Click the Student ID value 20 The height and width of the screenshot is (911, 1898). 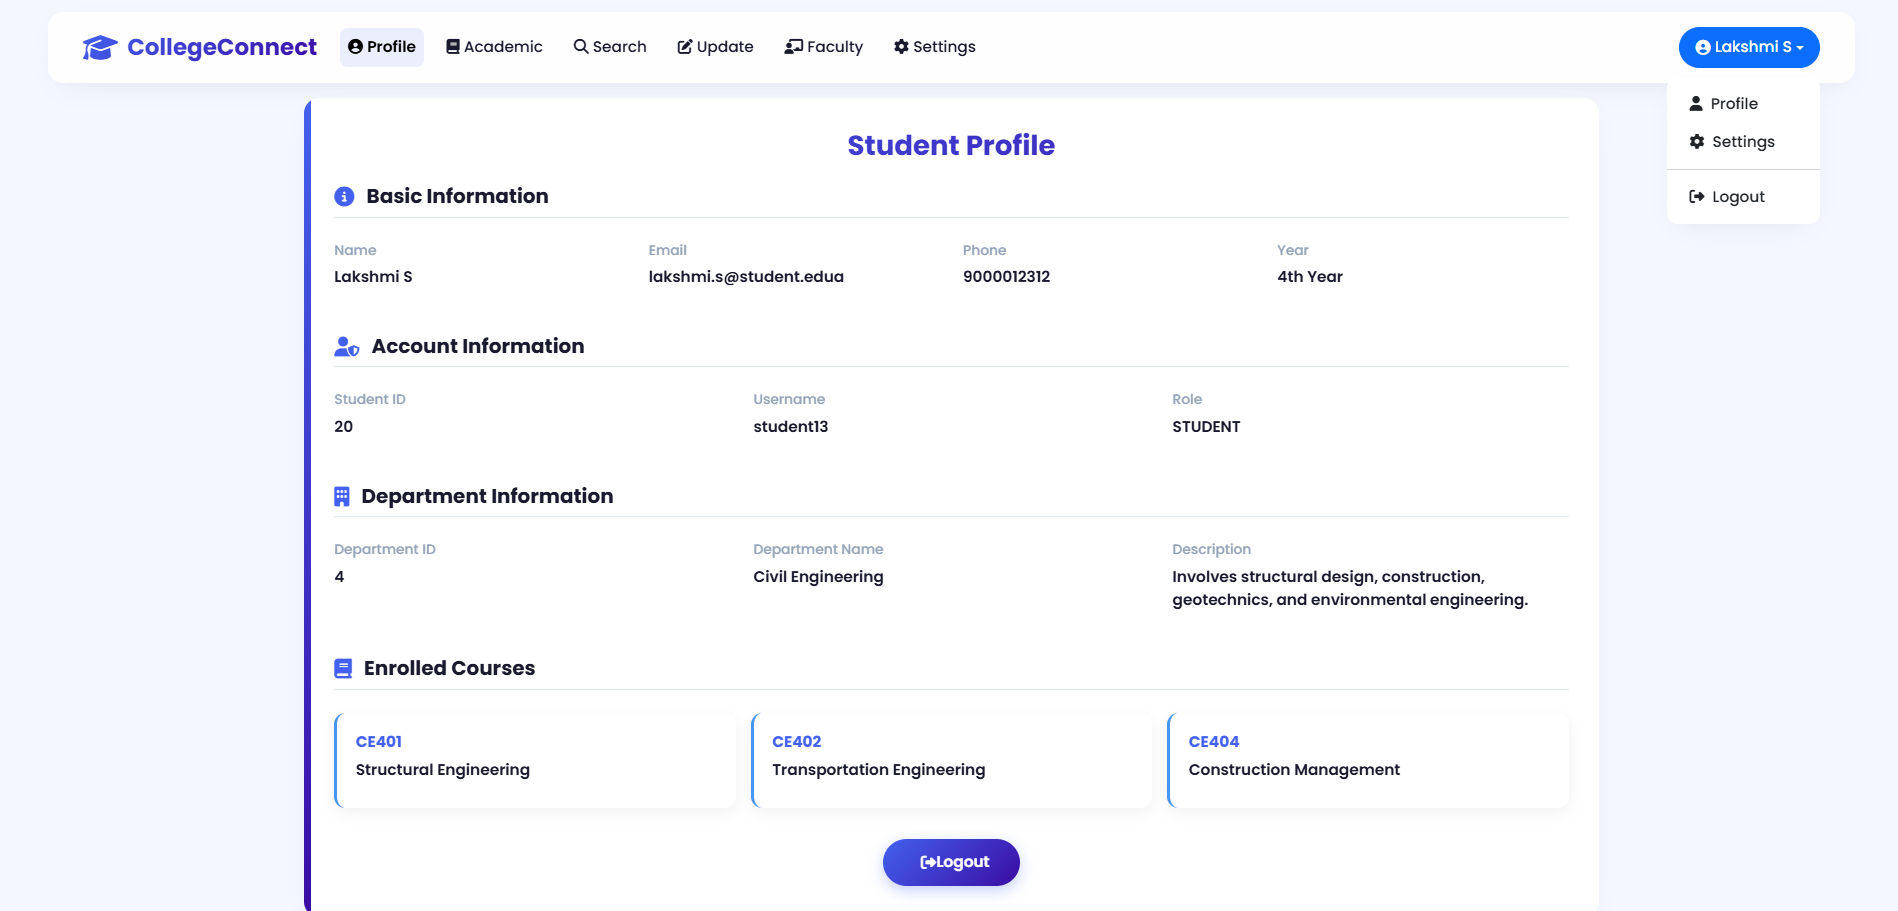click(x=343, y=427)
